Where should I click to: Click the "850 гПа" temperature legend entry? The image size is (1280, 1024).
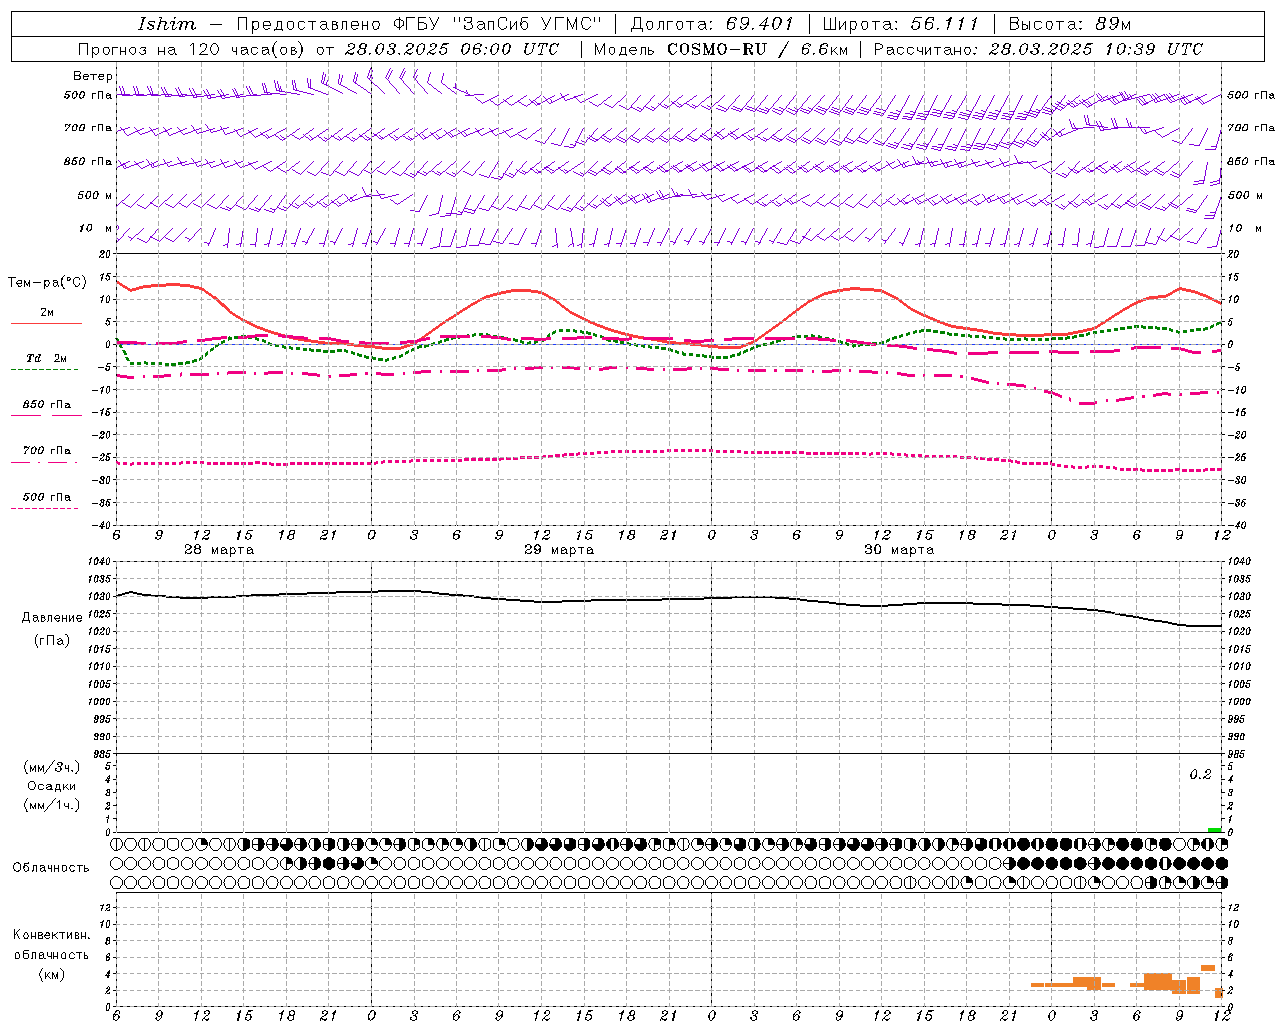pyautogui.click(x=46, y=405)
